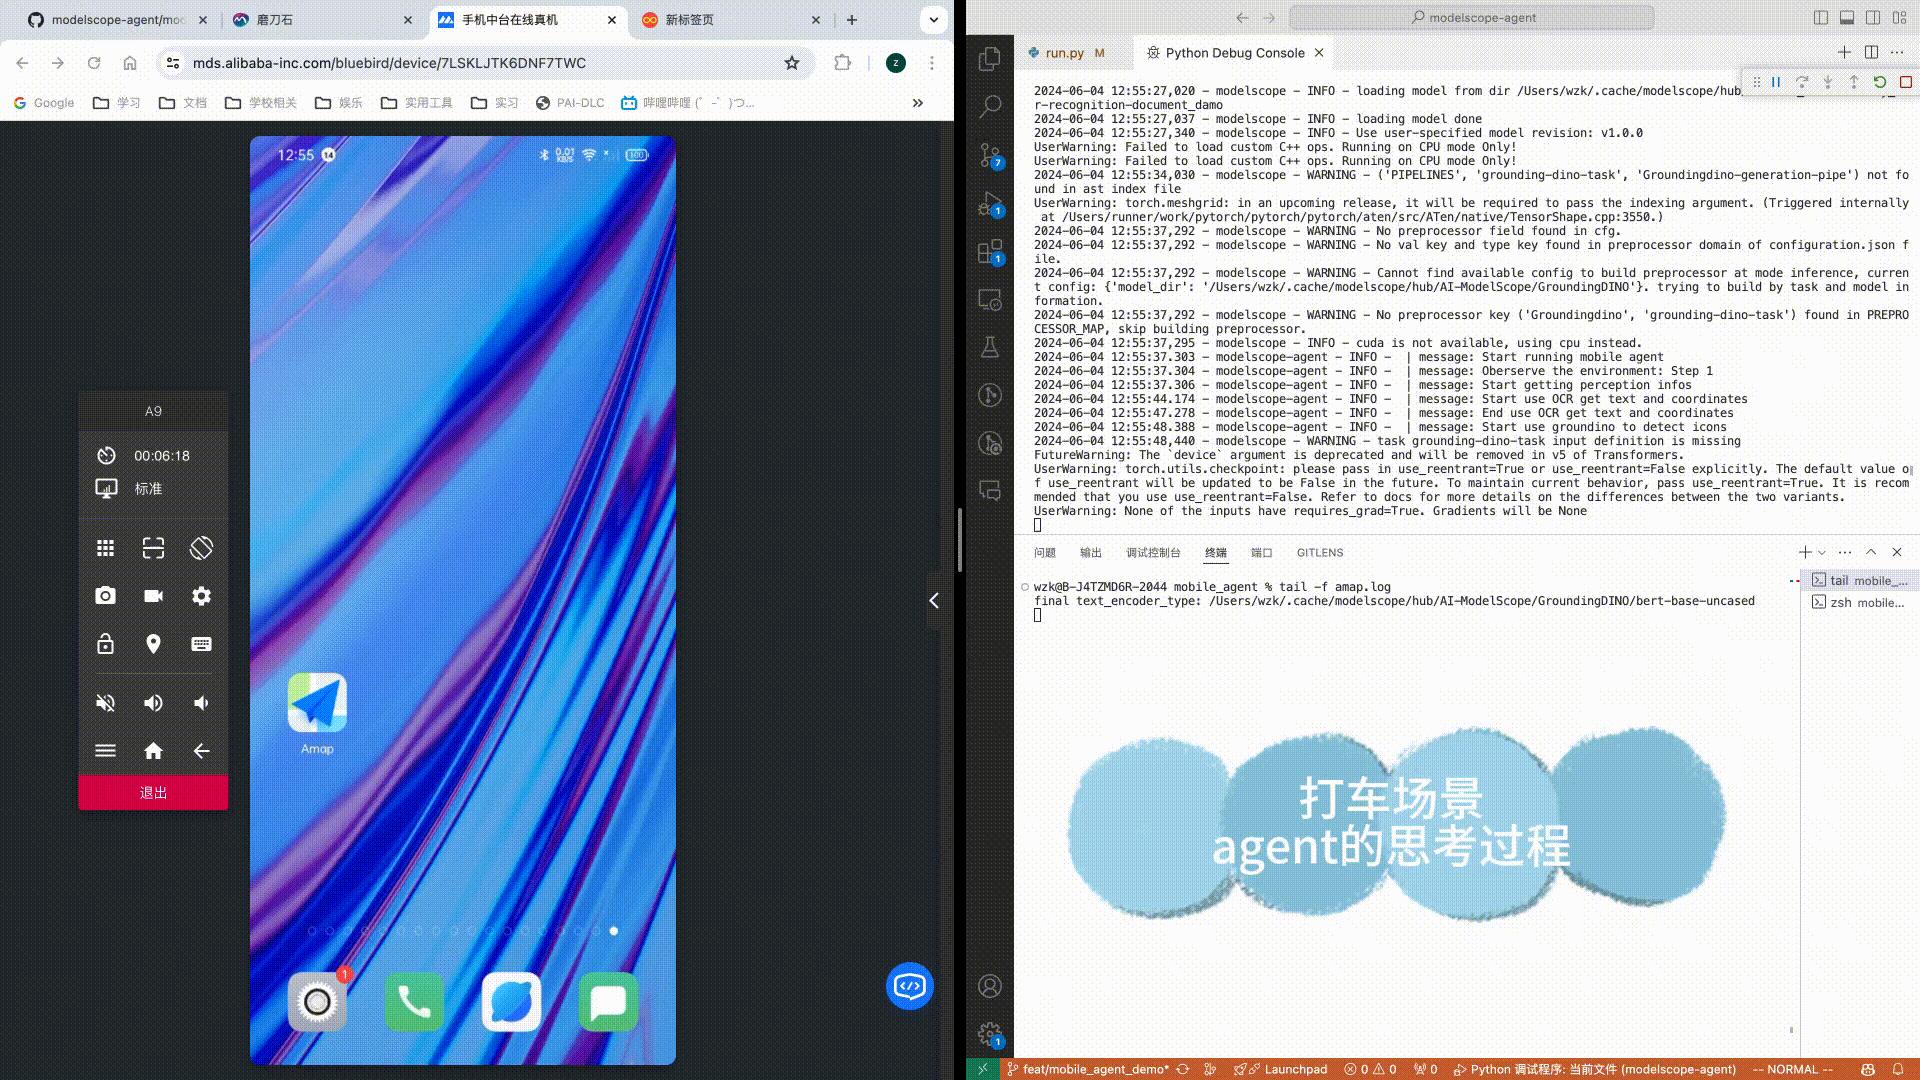Mute phone audio with the muted speaker

(105, 703)
